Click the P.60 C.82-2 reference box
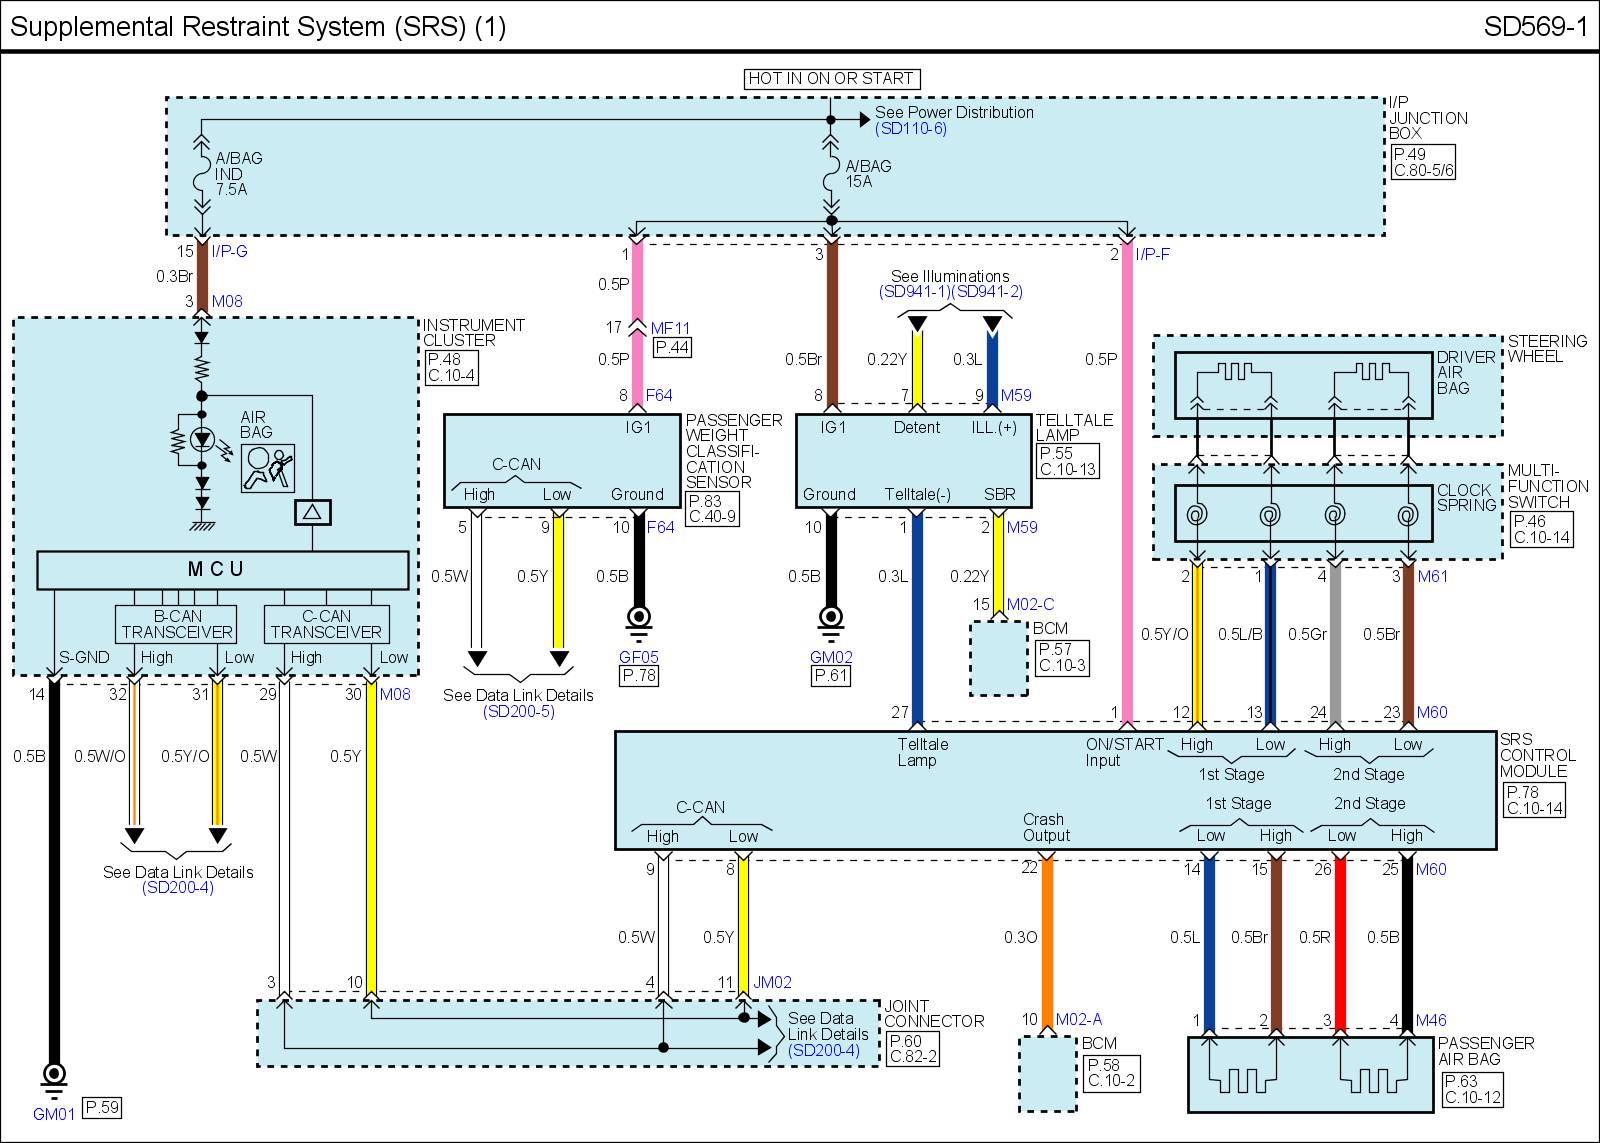 tap(913, 1049)
